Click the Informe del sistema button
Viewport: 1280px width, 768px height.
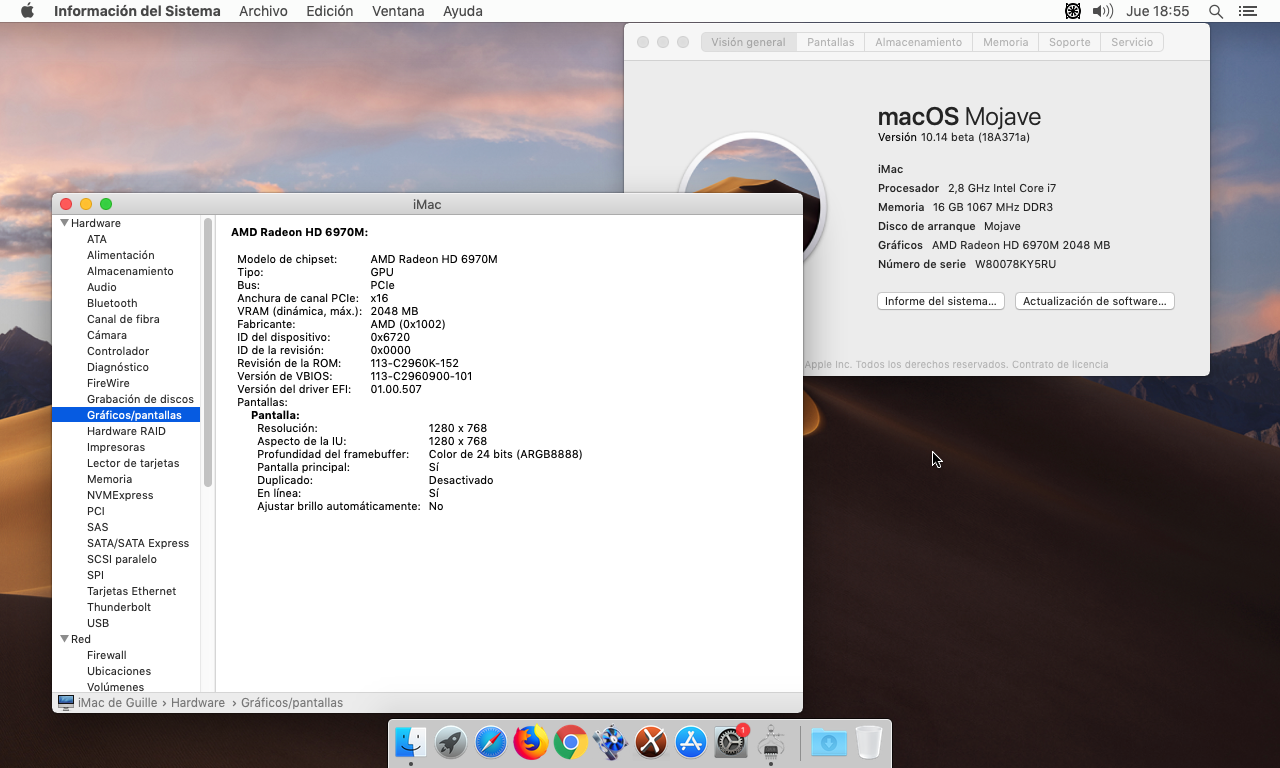click(941, 301)
